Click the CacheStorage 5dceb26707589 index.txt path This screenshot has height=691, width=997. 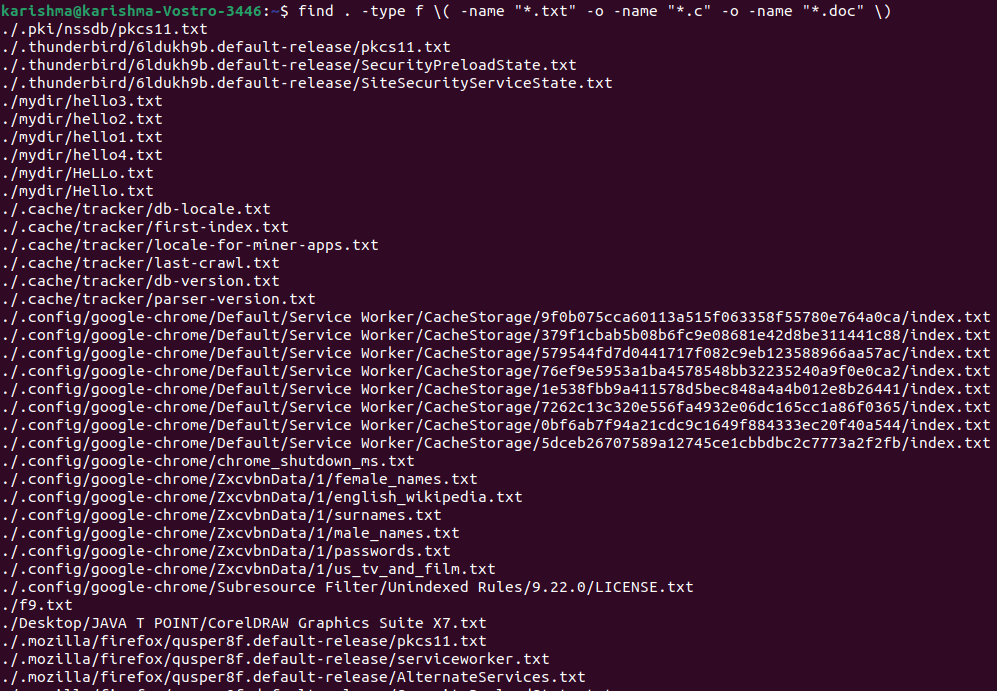(x=496, y=443)
